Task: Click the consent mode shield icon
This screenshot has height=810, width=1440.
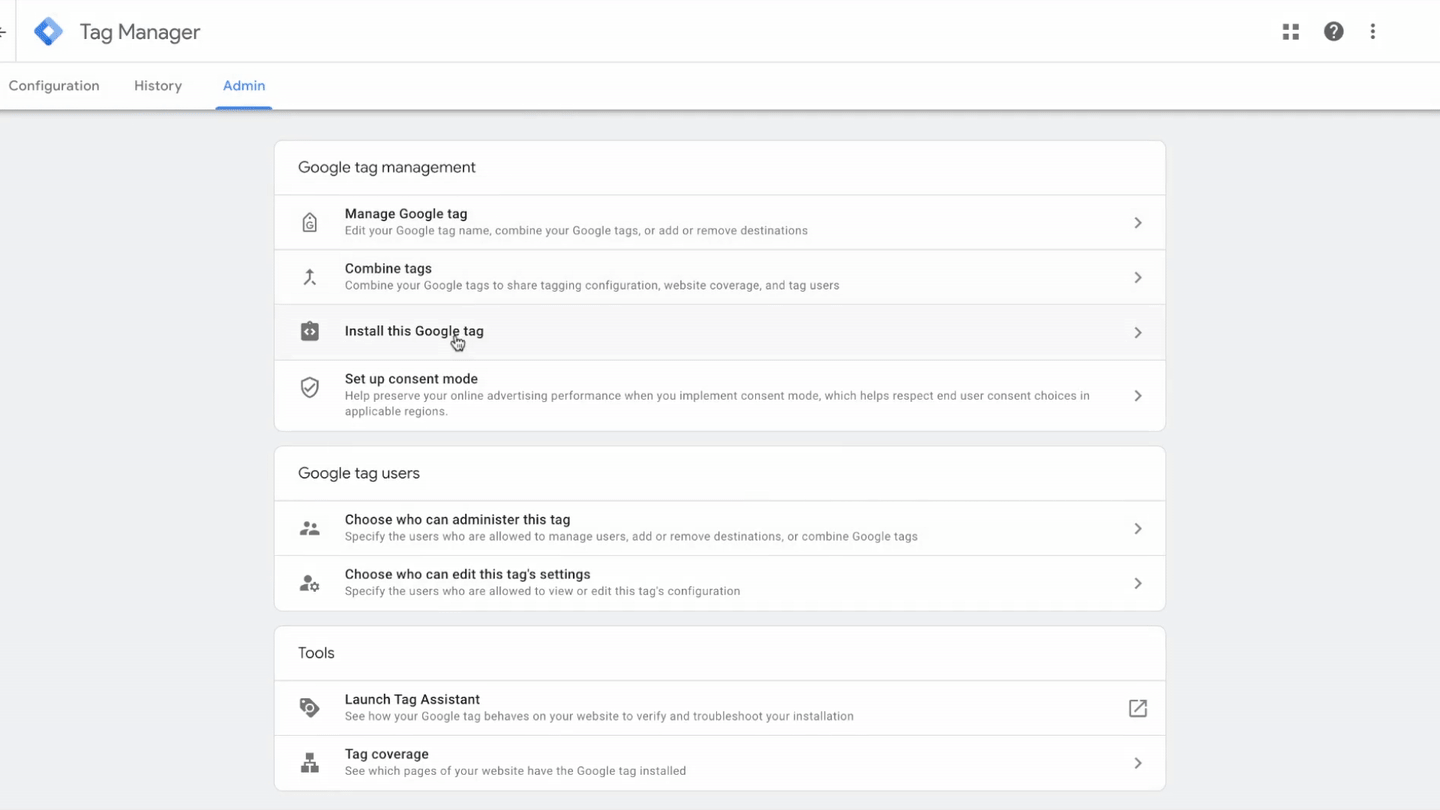Action: click(310, 387)
